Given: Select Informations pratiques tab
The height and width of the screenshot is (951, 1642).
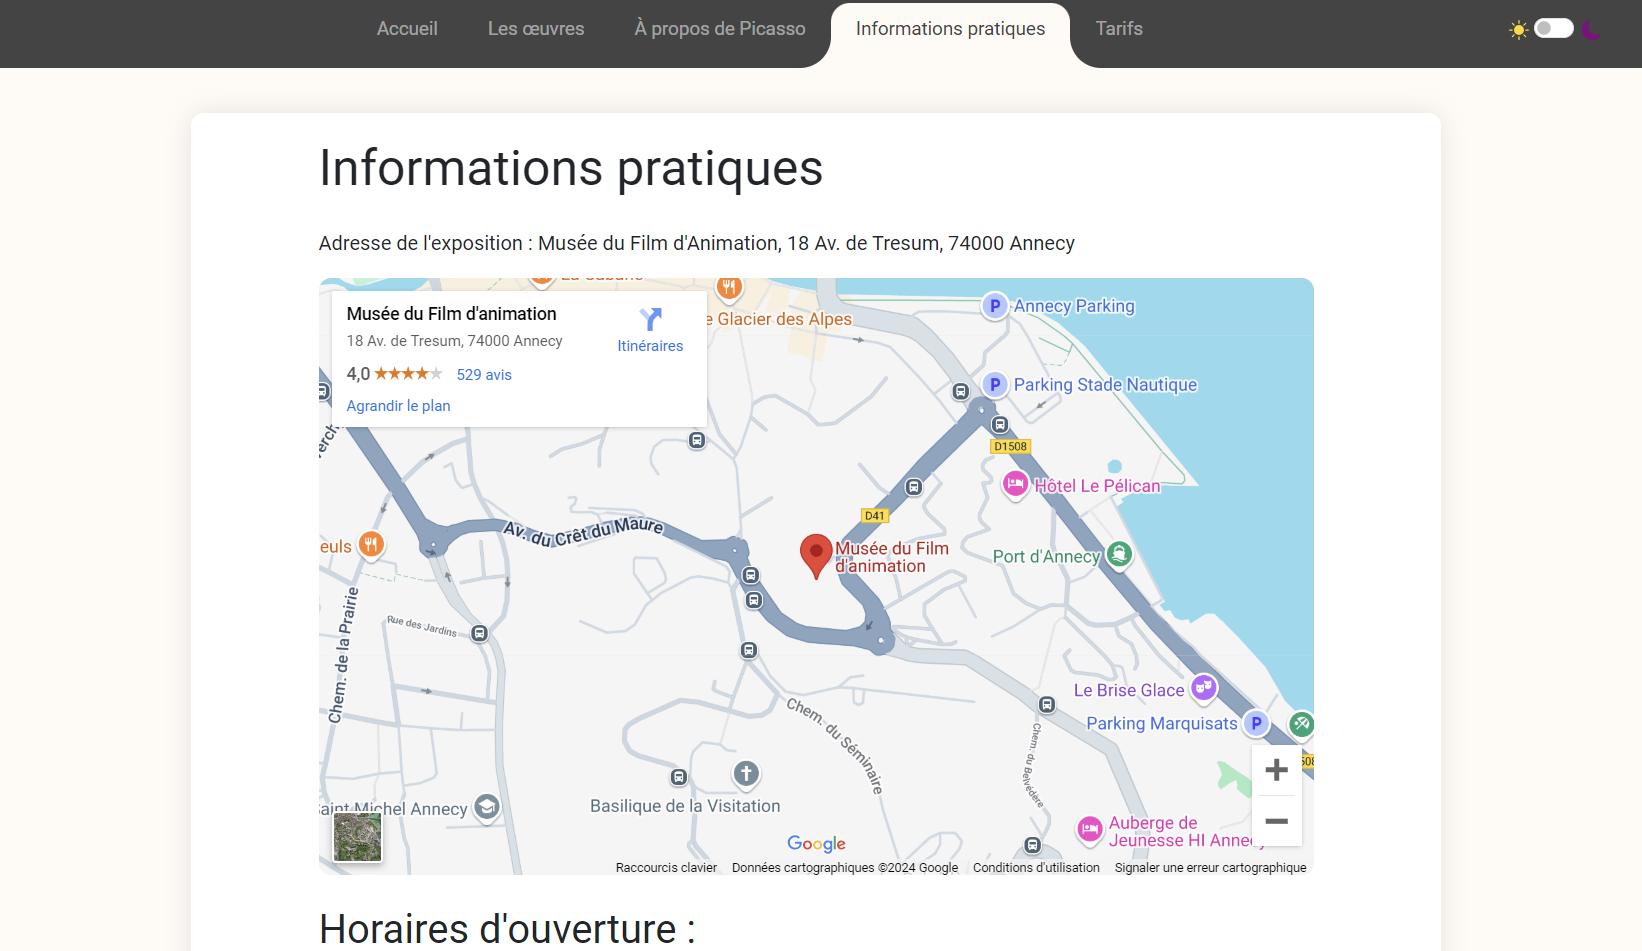Looking at the screenshot, I should click(950, 29).
